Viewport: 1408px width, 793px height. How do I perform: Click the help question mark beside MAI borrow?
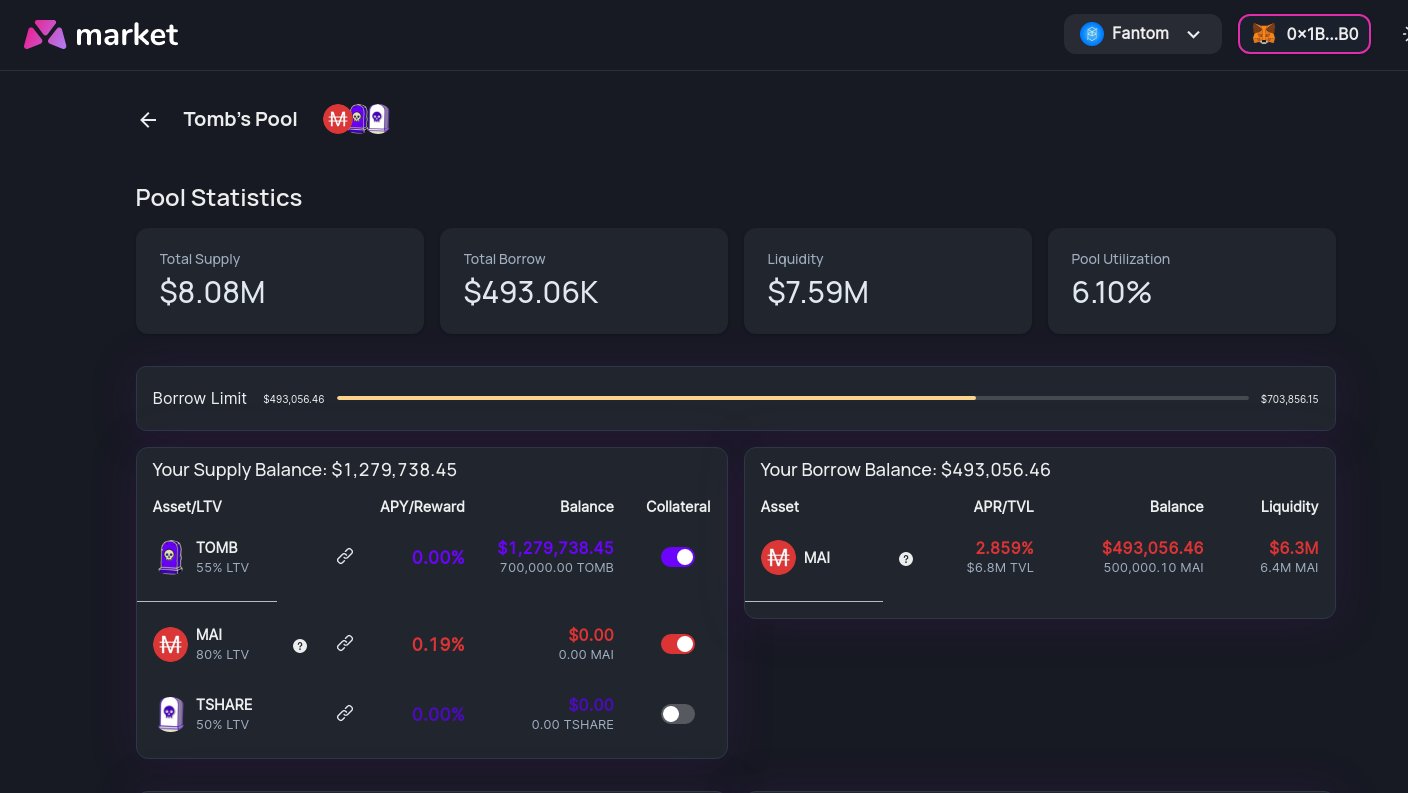coord(906,559)
